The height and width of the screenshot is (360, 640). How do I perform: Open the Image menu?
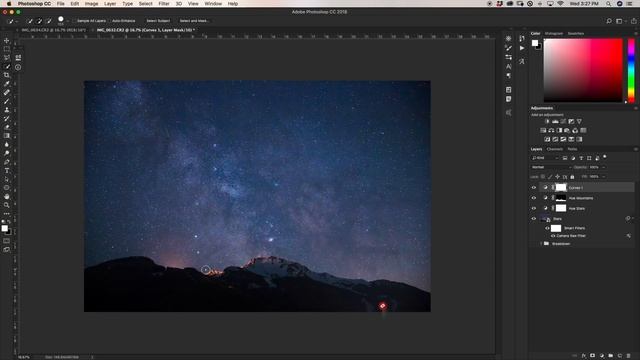coord(91,4)
